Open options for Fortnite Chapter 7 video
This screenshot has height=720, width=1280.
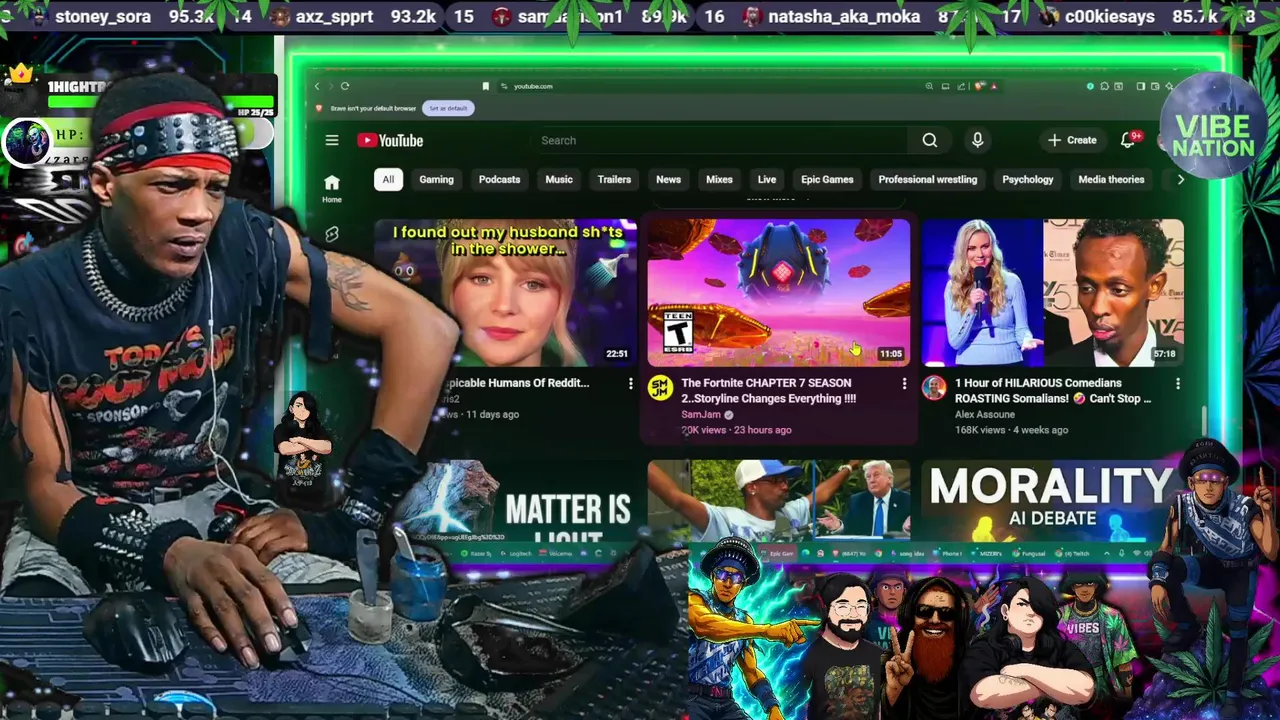[904, 384]
